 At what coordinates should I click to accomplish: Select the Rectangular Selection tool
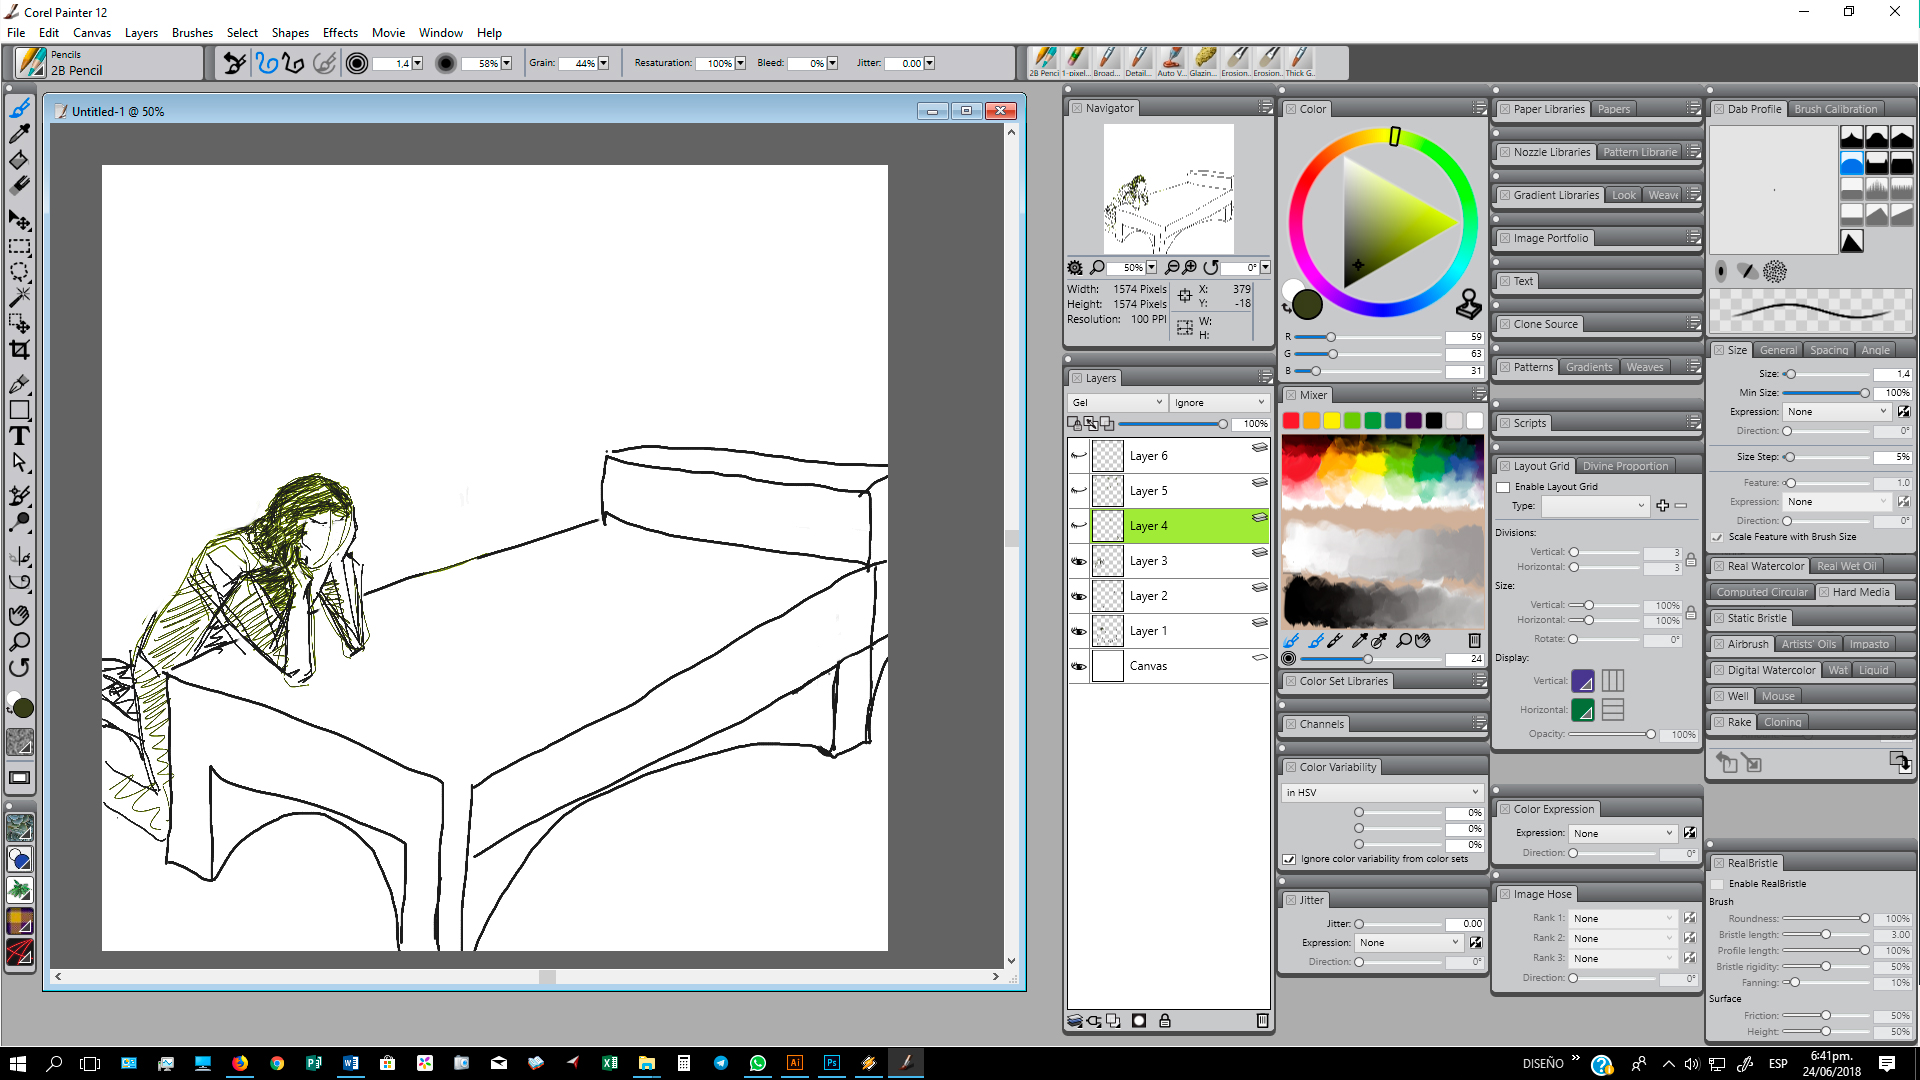(19, 247)
